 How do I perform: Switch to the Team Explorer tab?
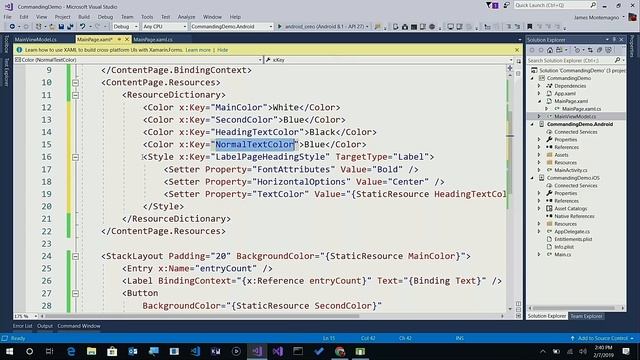click(586, 316)
